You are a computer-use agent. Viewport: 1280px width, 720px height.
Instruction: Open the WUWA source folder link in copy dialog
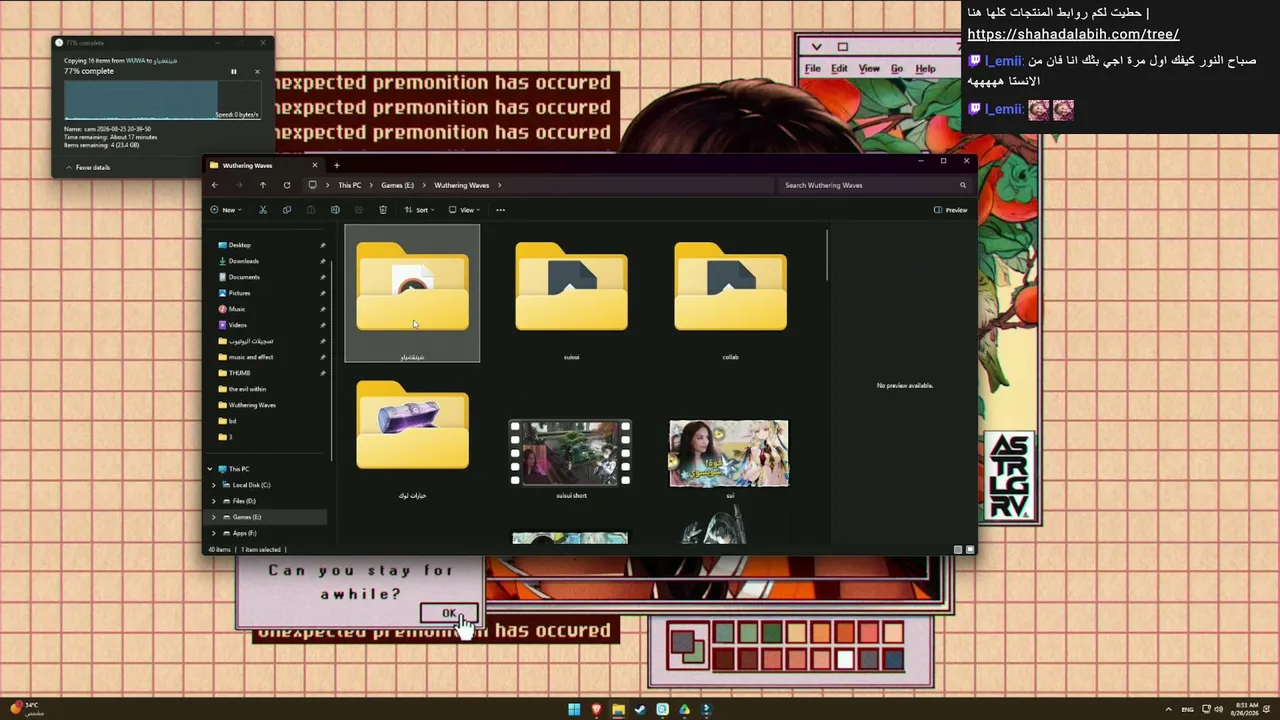coord(135,61)
